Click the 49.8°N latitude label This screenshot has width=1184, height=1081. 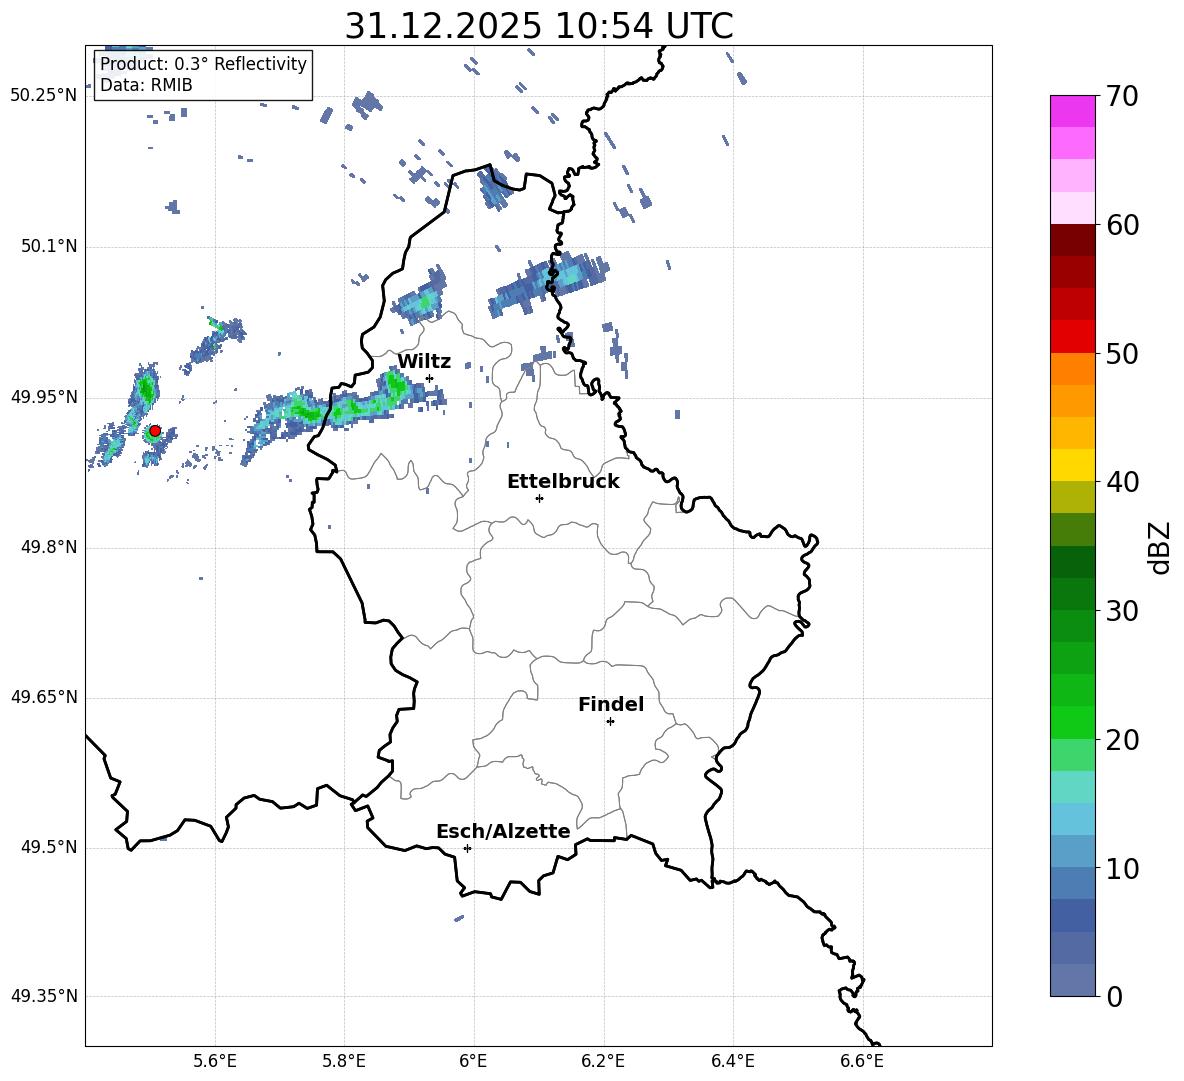(x=50, y=547)
